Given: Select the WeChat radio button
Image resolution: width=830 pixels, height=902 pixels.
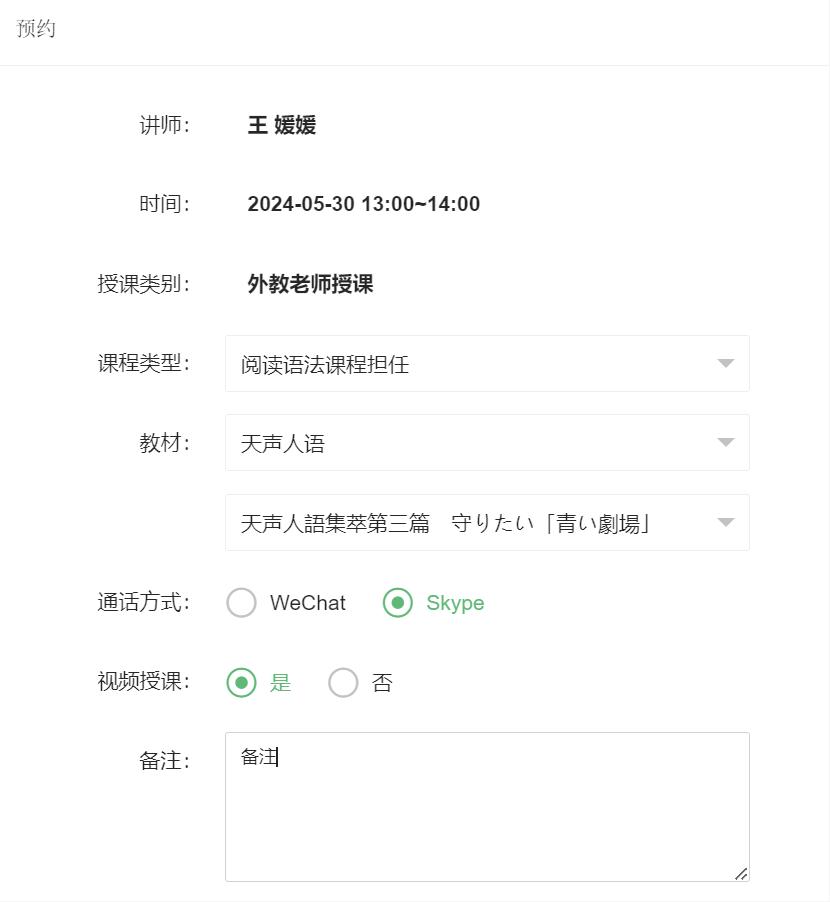Looking at the screenshot, I should tap(242, 603).
